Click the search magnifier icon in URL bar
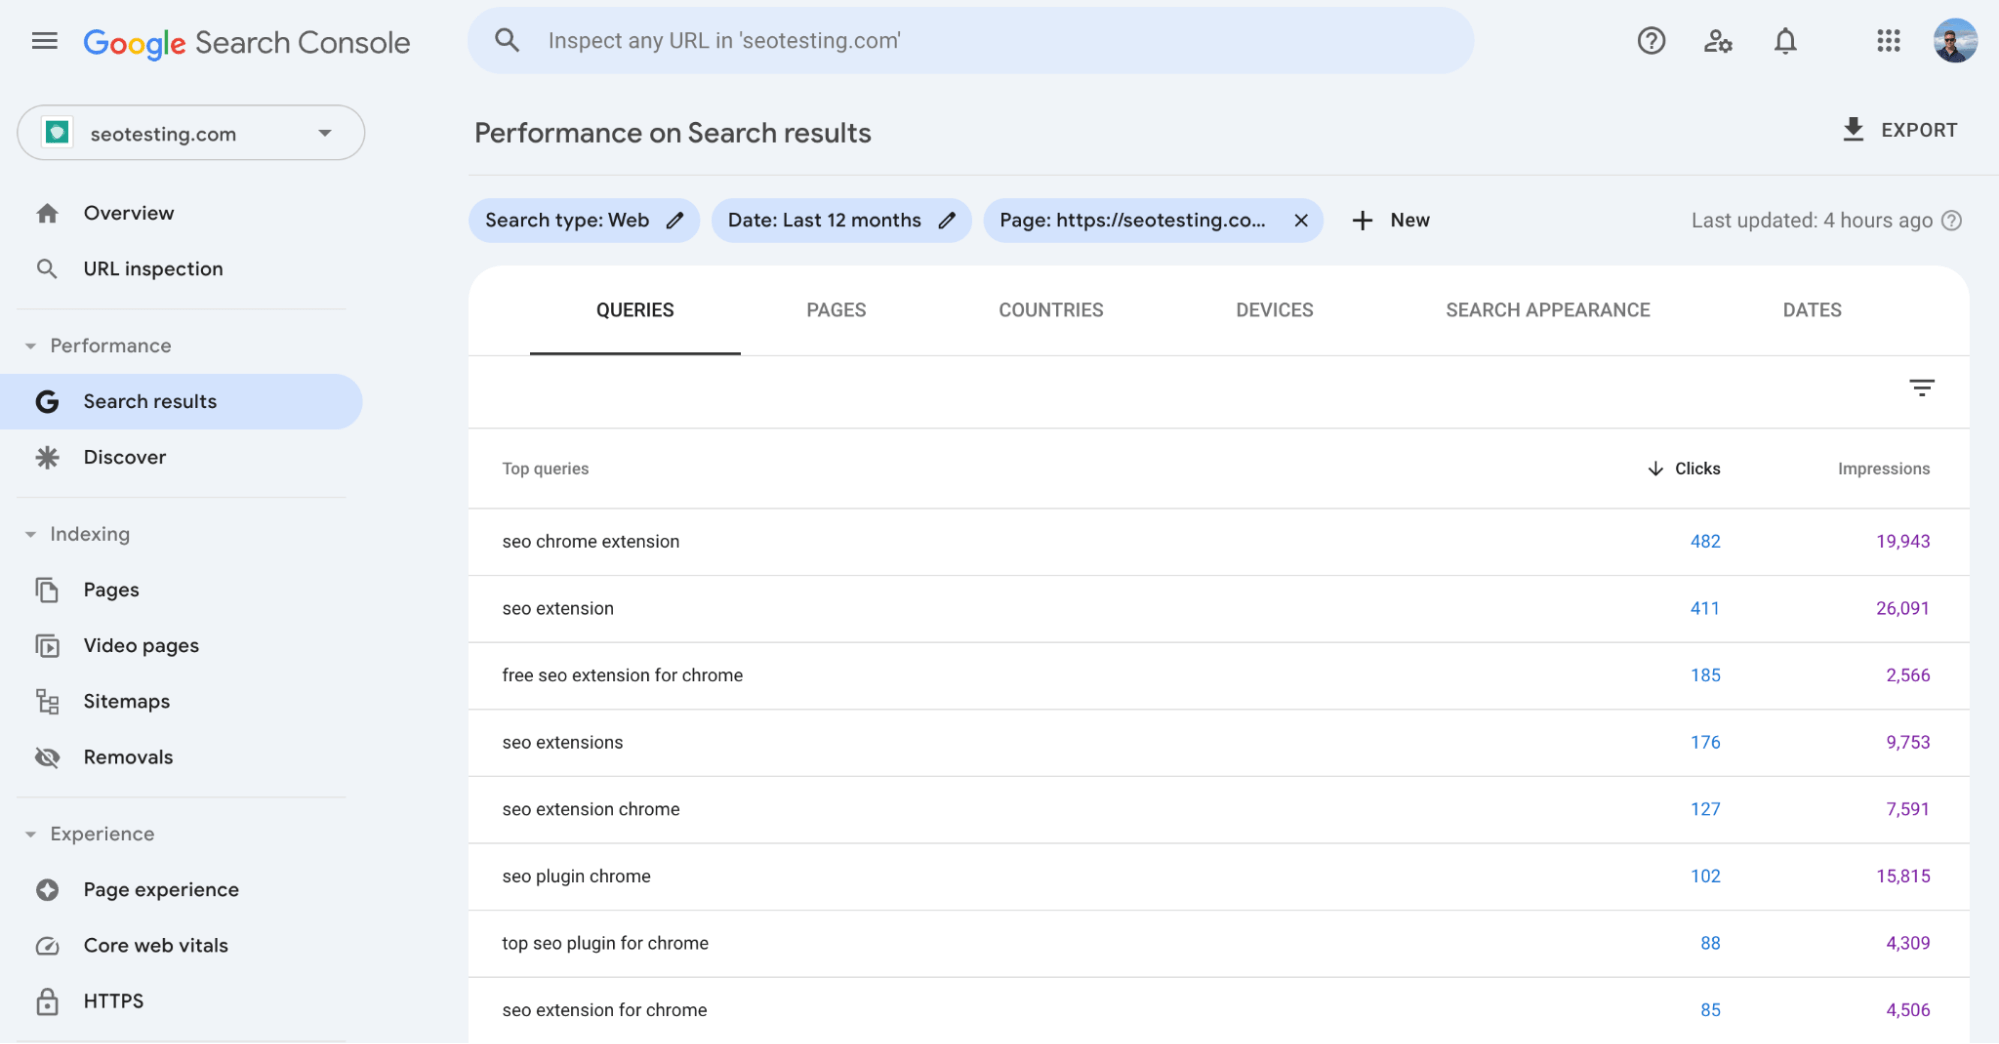Viewport: 1999px width, 1044px height. click(507, 40)
